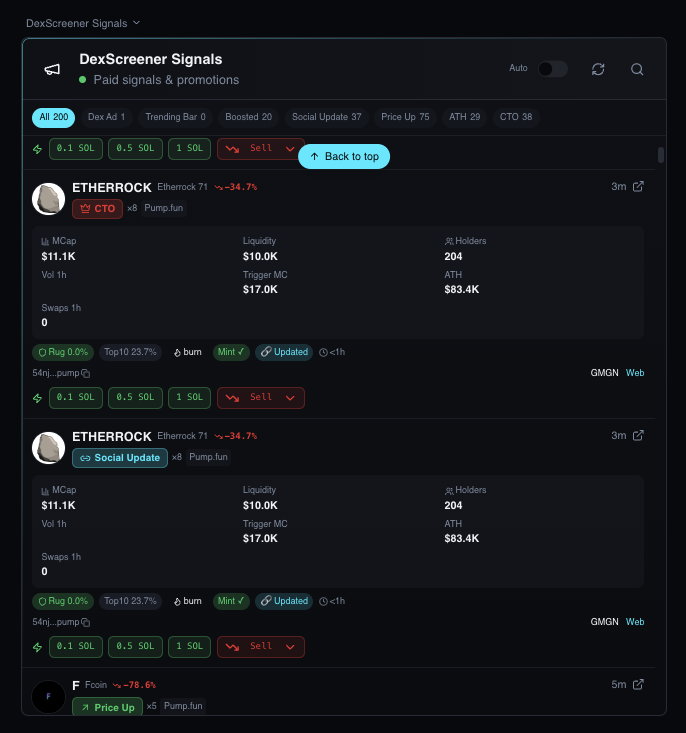Click the <1h clock icon on CTO card
Image resolution: width=686 pixels, height=733 pixels.
click(x=323, y=352)
